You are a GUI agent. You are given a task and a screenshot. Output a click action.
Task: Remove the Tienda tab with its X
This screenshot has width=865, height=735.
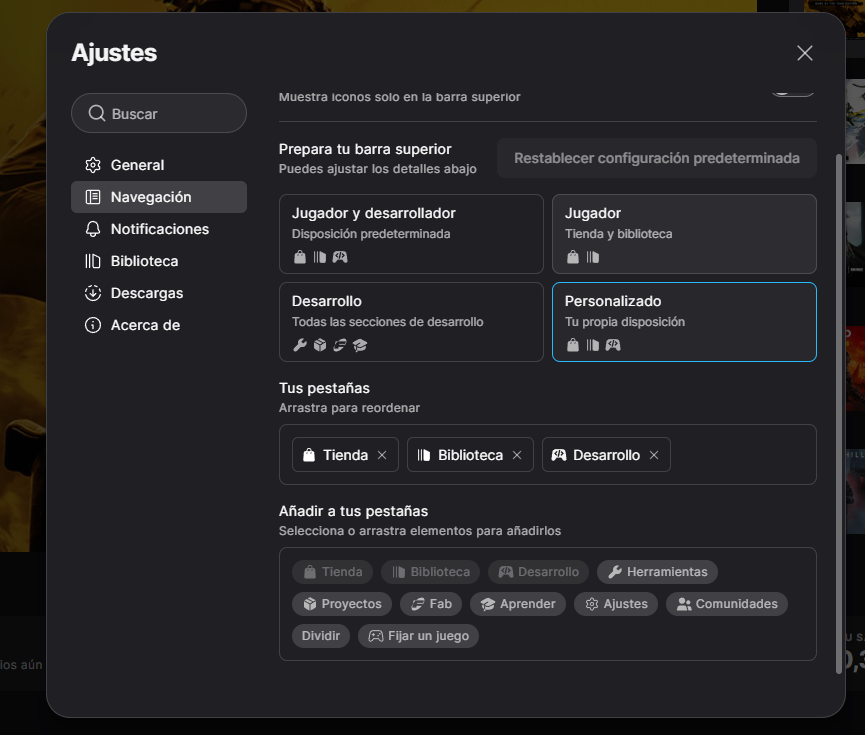pos(382,455)
